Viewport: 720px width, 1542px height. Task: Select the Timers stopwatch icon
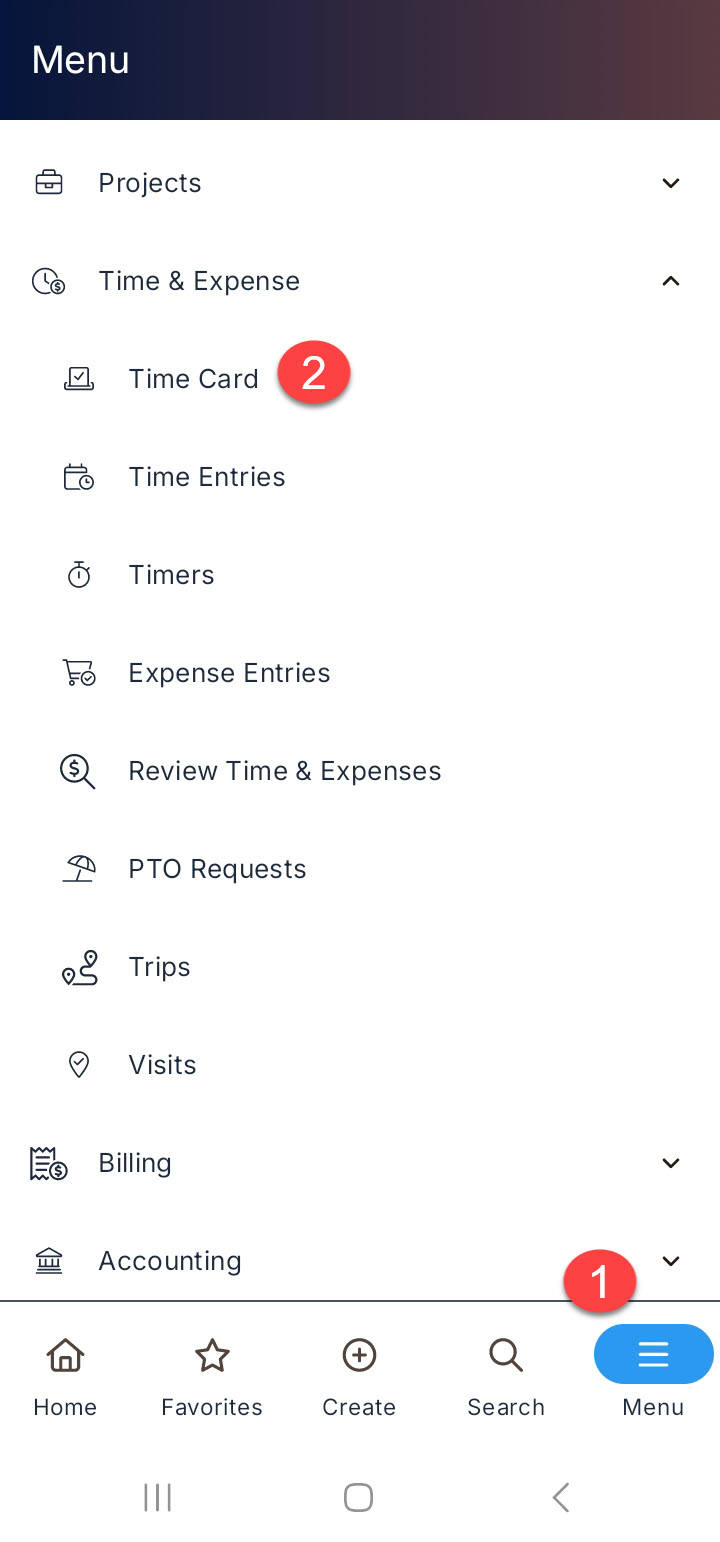coord(79,575)
